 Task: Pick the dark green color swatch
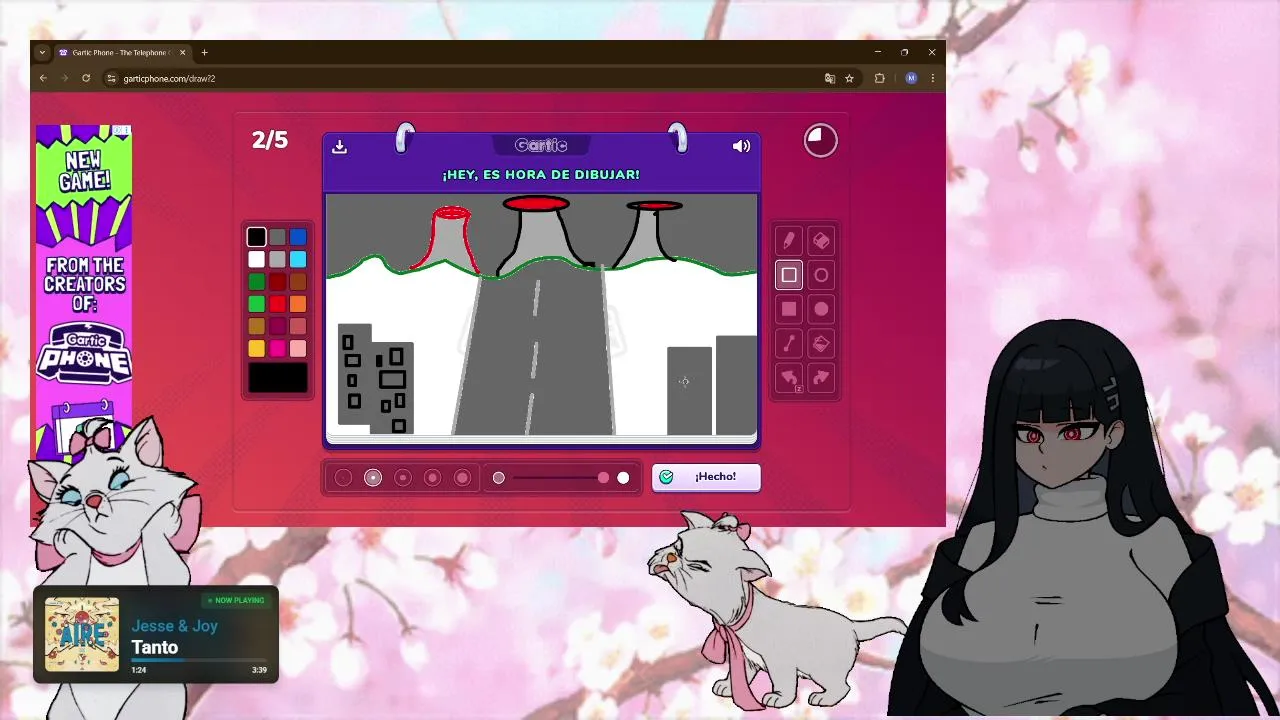tap(256, 282)
